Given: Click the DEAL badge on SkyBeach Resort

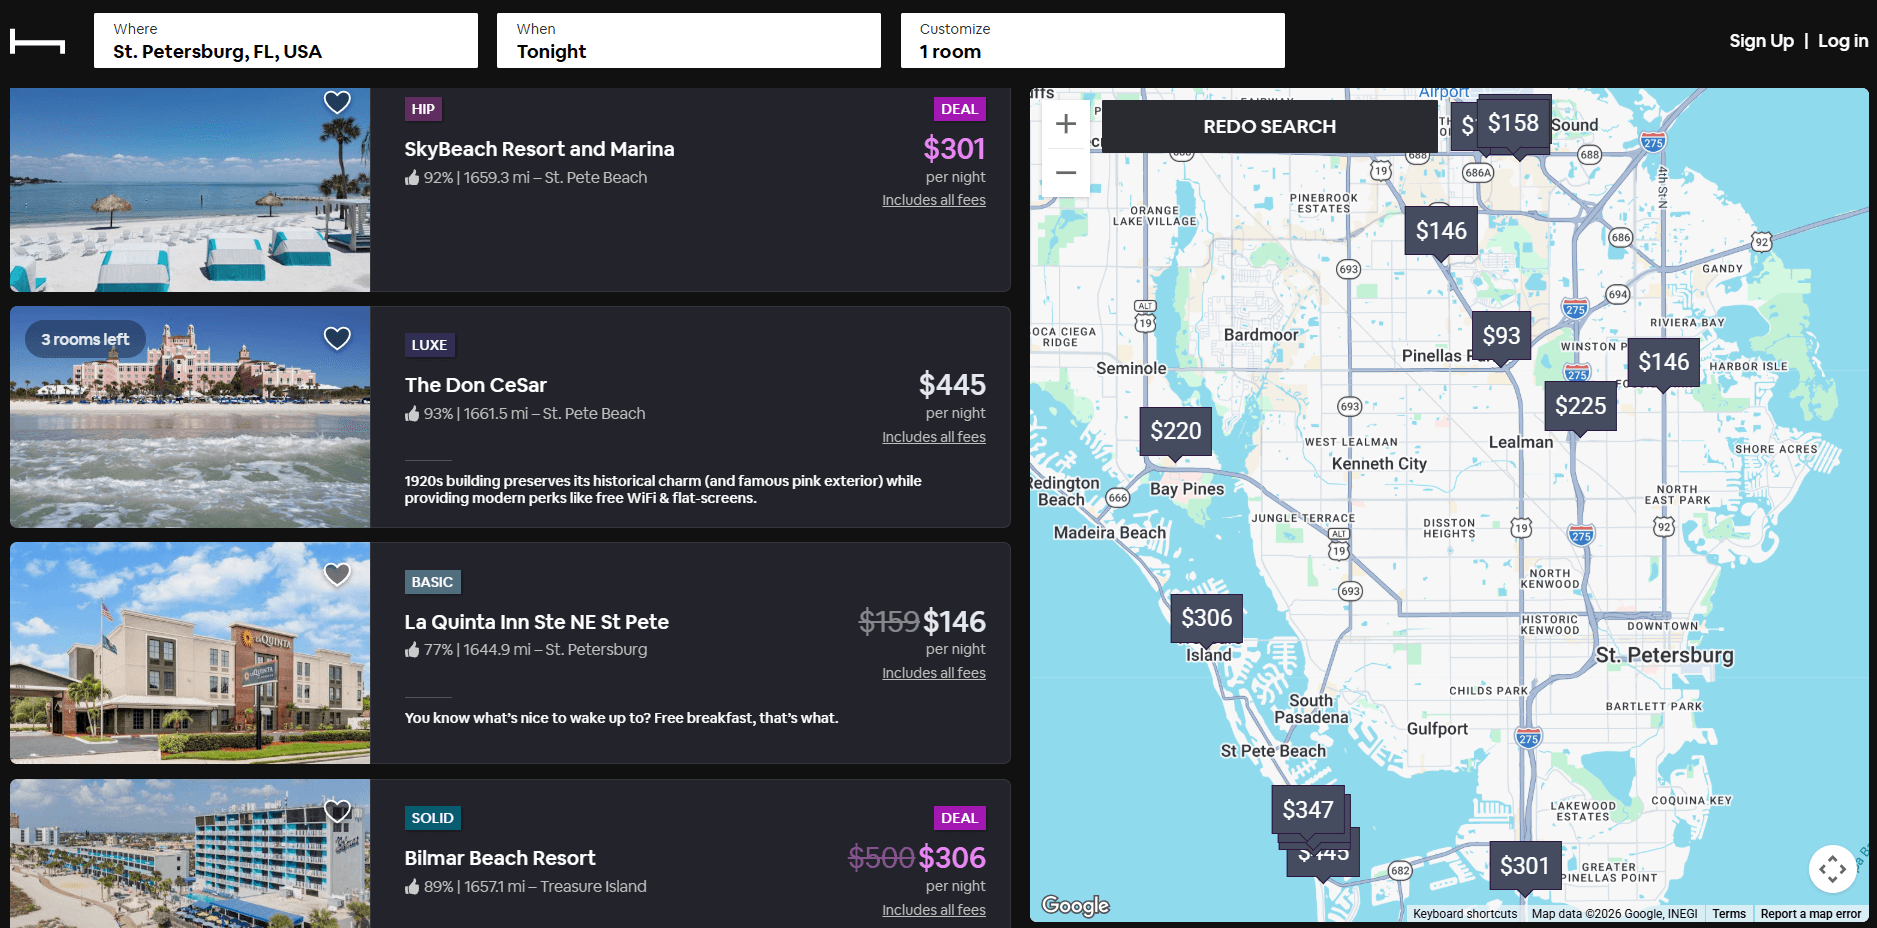Looking at the screenshot, I should [959, 109].
